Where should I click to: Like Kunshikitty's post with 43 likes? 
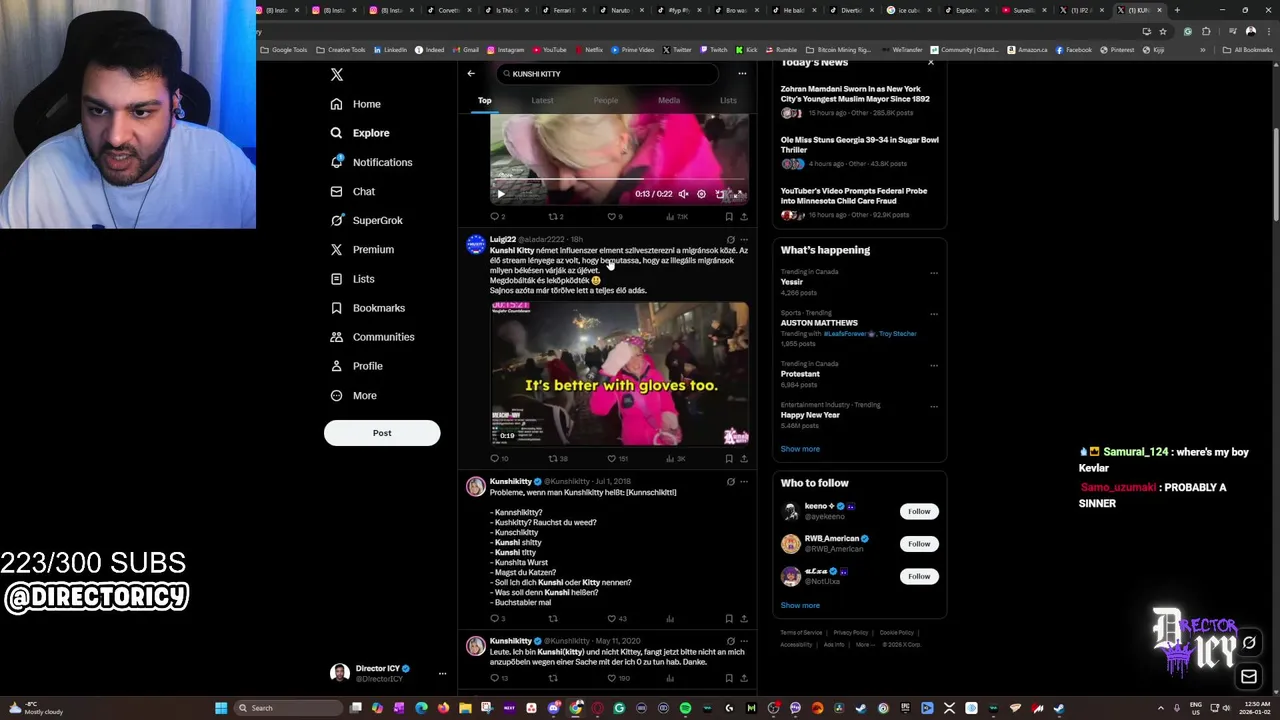(617, 619)
